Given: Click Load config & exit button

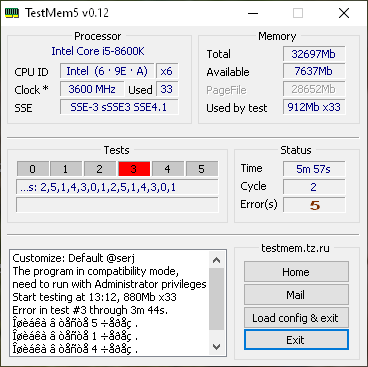Looking at the screenshot, I should pos(296,318).
